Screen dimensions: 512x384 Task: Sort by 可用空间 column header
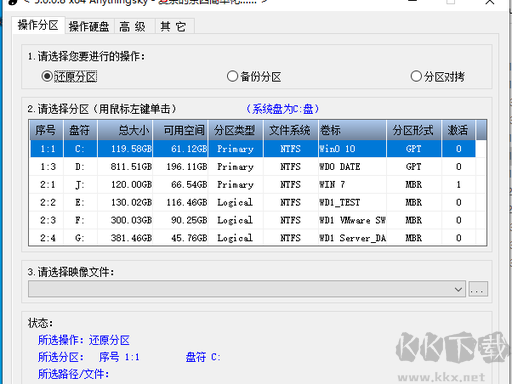point(180,130)
